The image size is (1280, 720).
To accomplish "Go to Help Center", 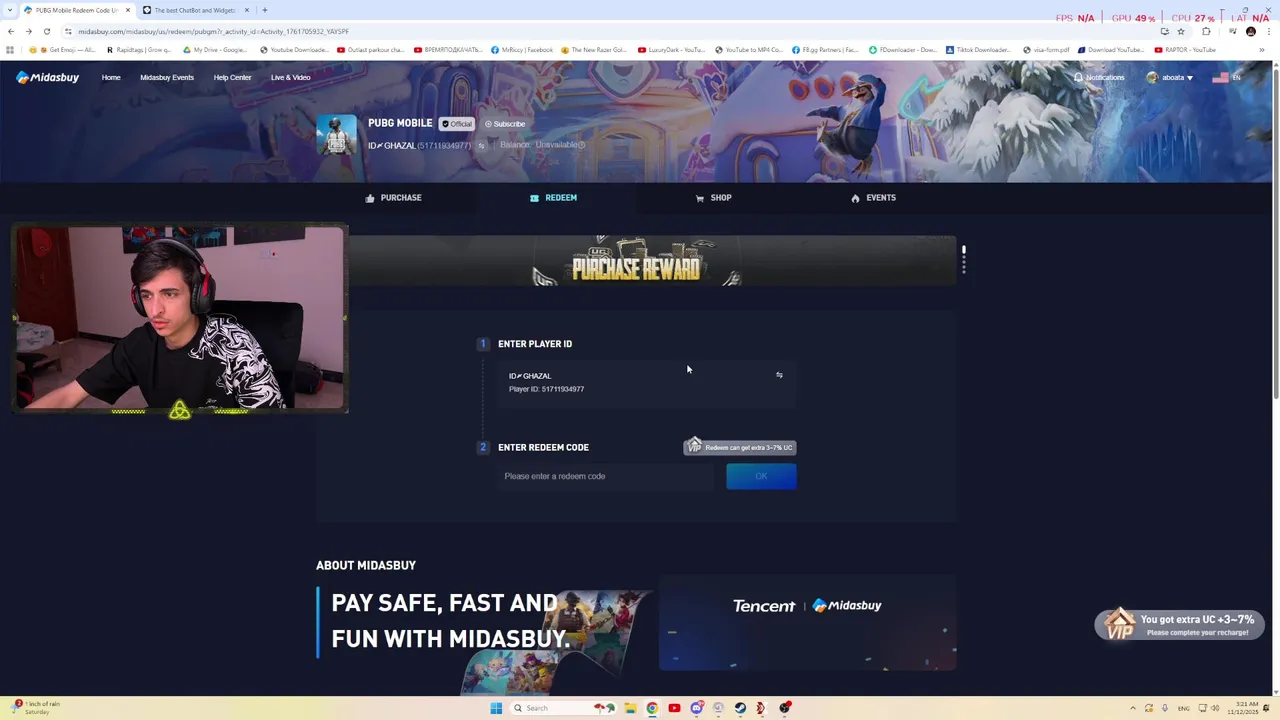I will click(232, 77).
